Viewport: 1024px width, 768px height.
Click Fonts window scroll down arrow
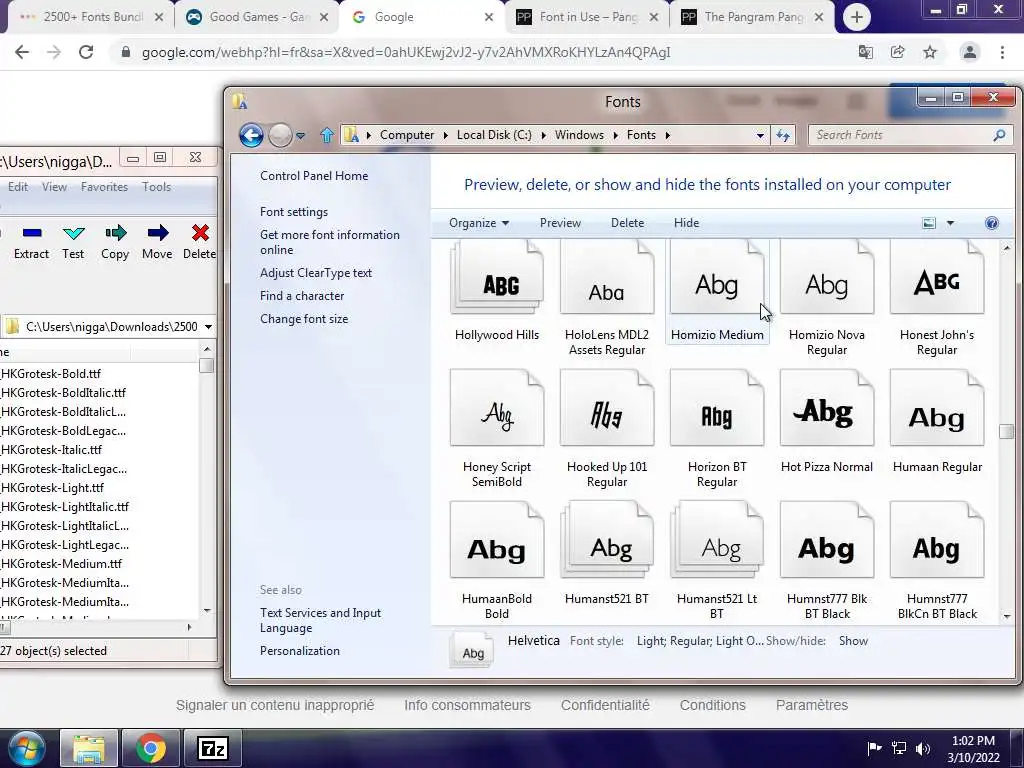click(x=1006, y=615)
